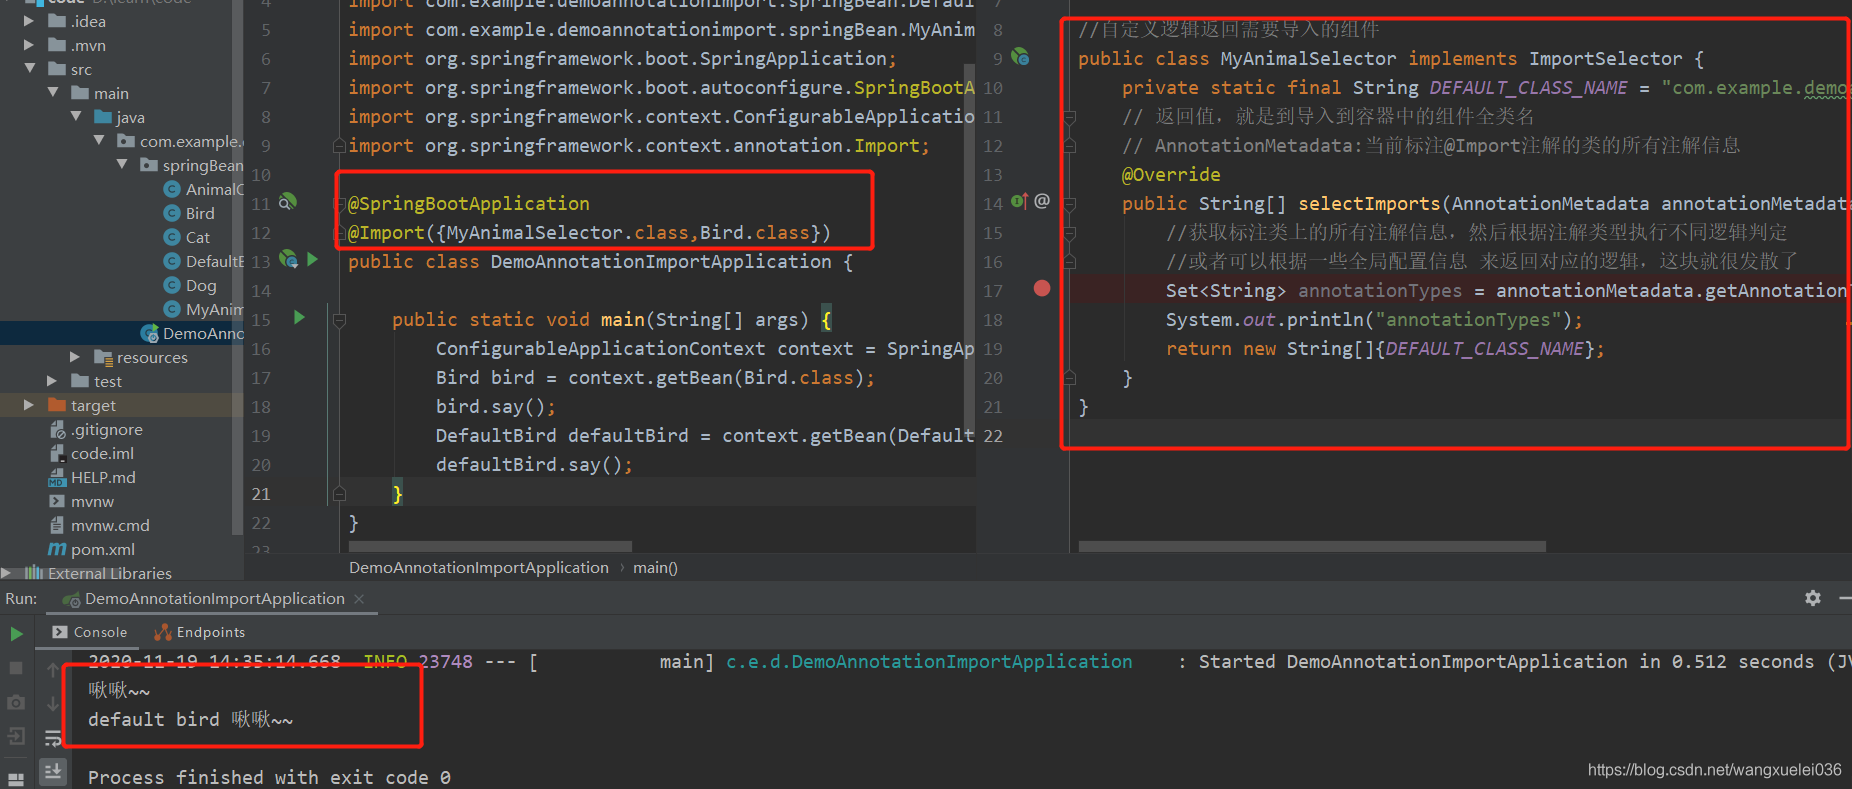
Task: Expand the resources folder
Action: coord(75,357)
